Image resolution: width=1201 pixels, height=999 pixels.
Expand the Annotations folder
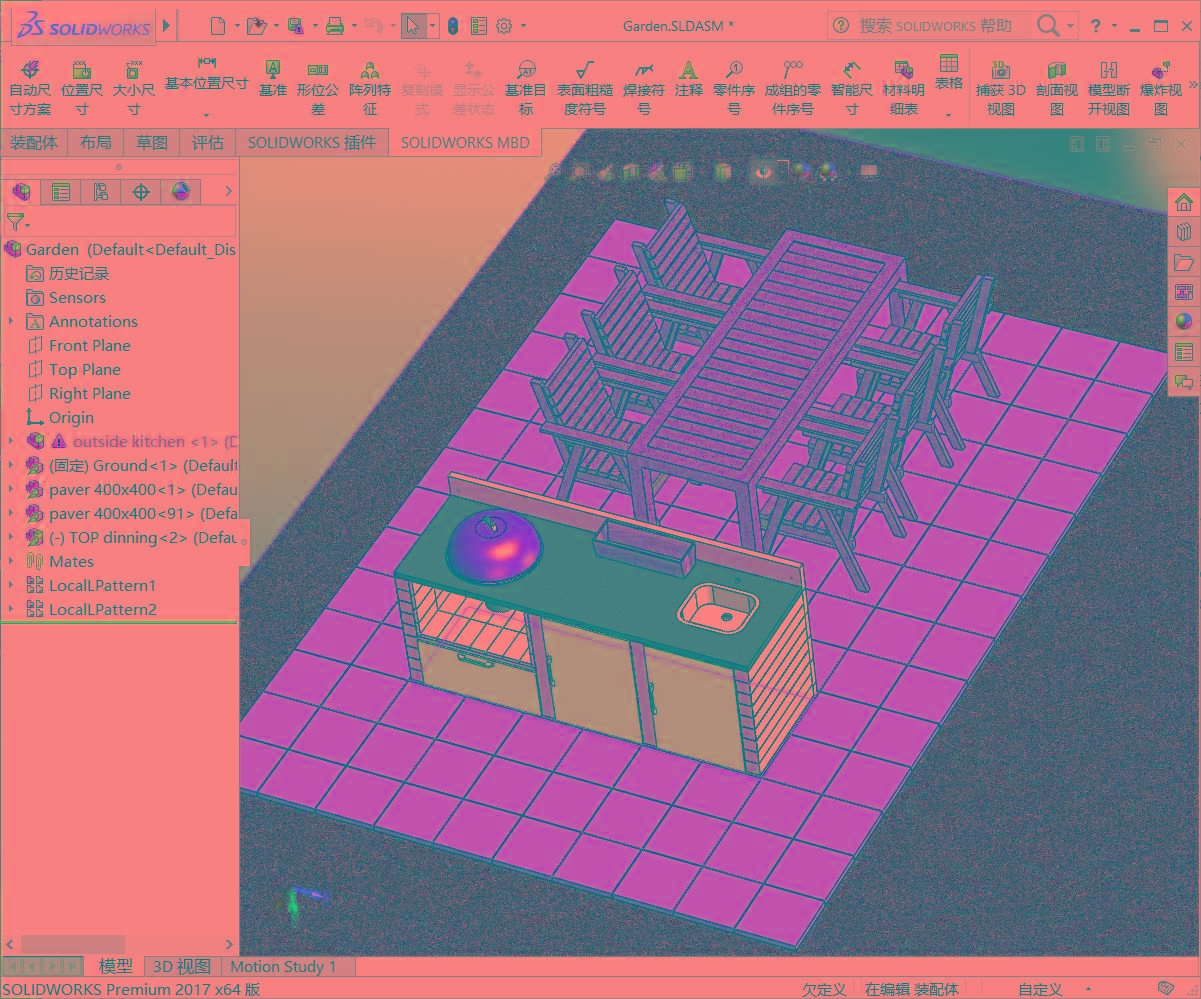coord(11,321)
